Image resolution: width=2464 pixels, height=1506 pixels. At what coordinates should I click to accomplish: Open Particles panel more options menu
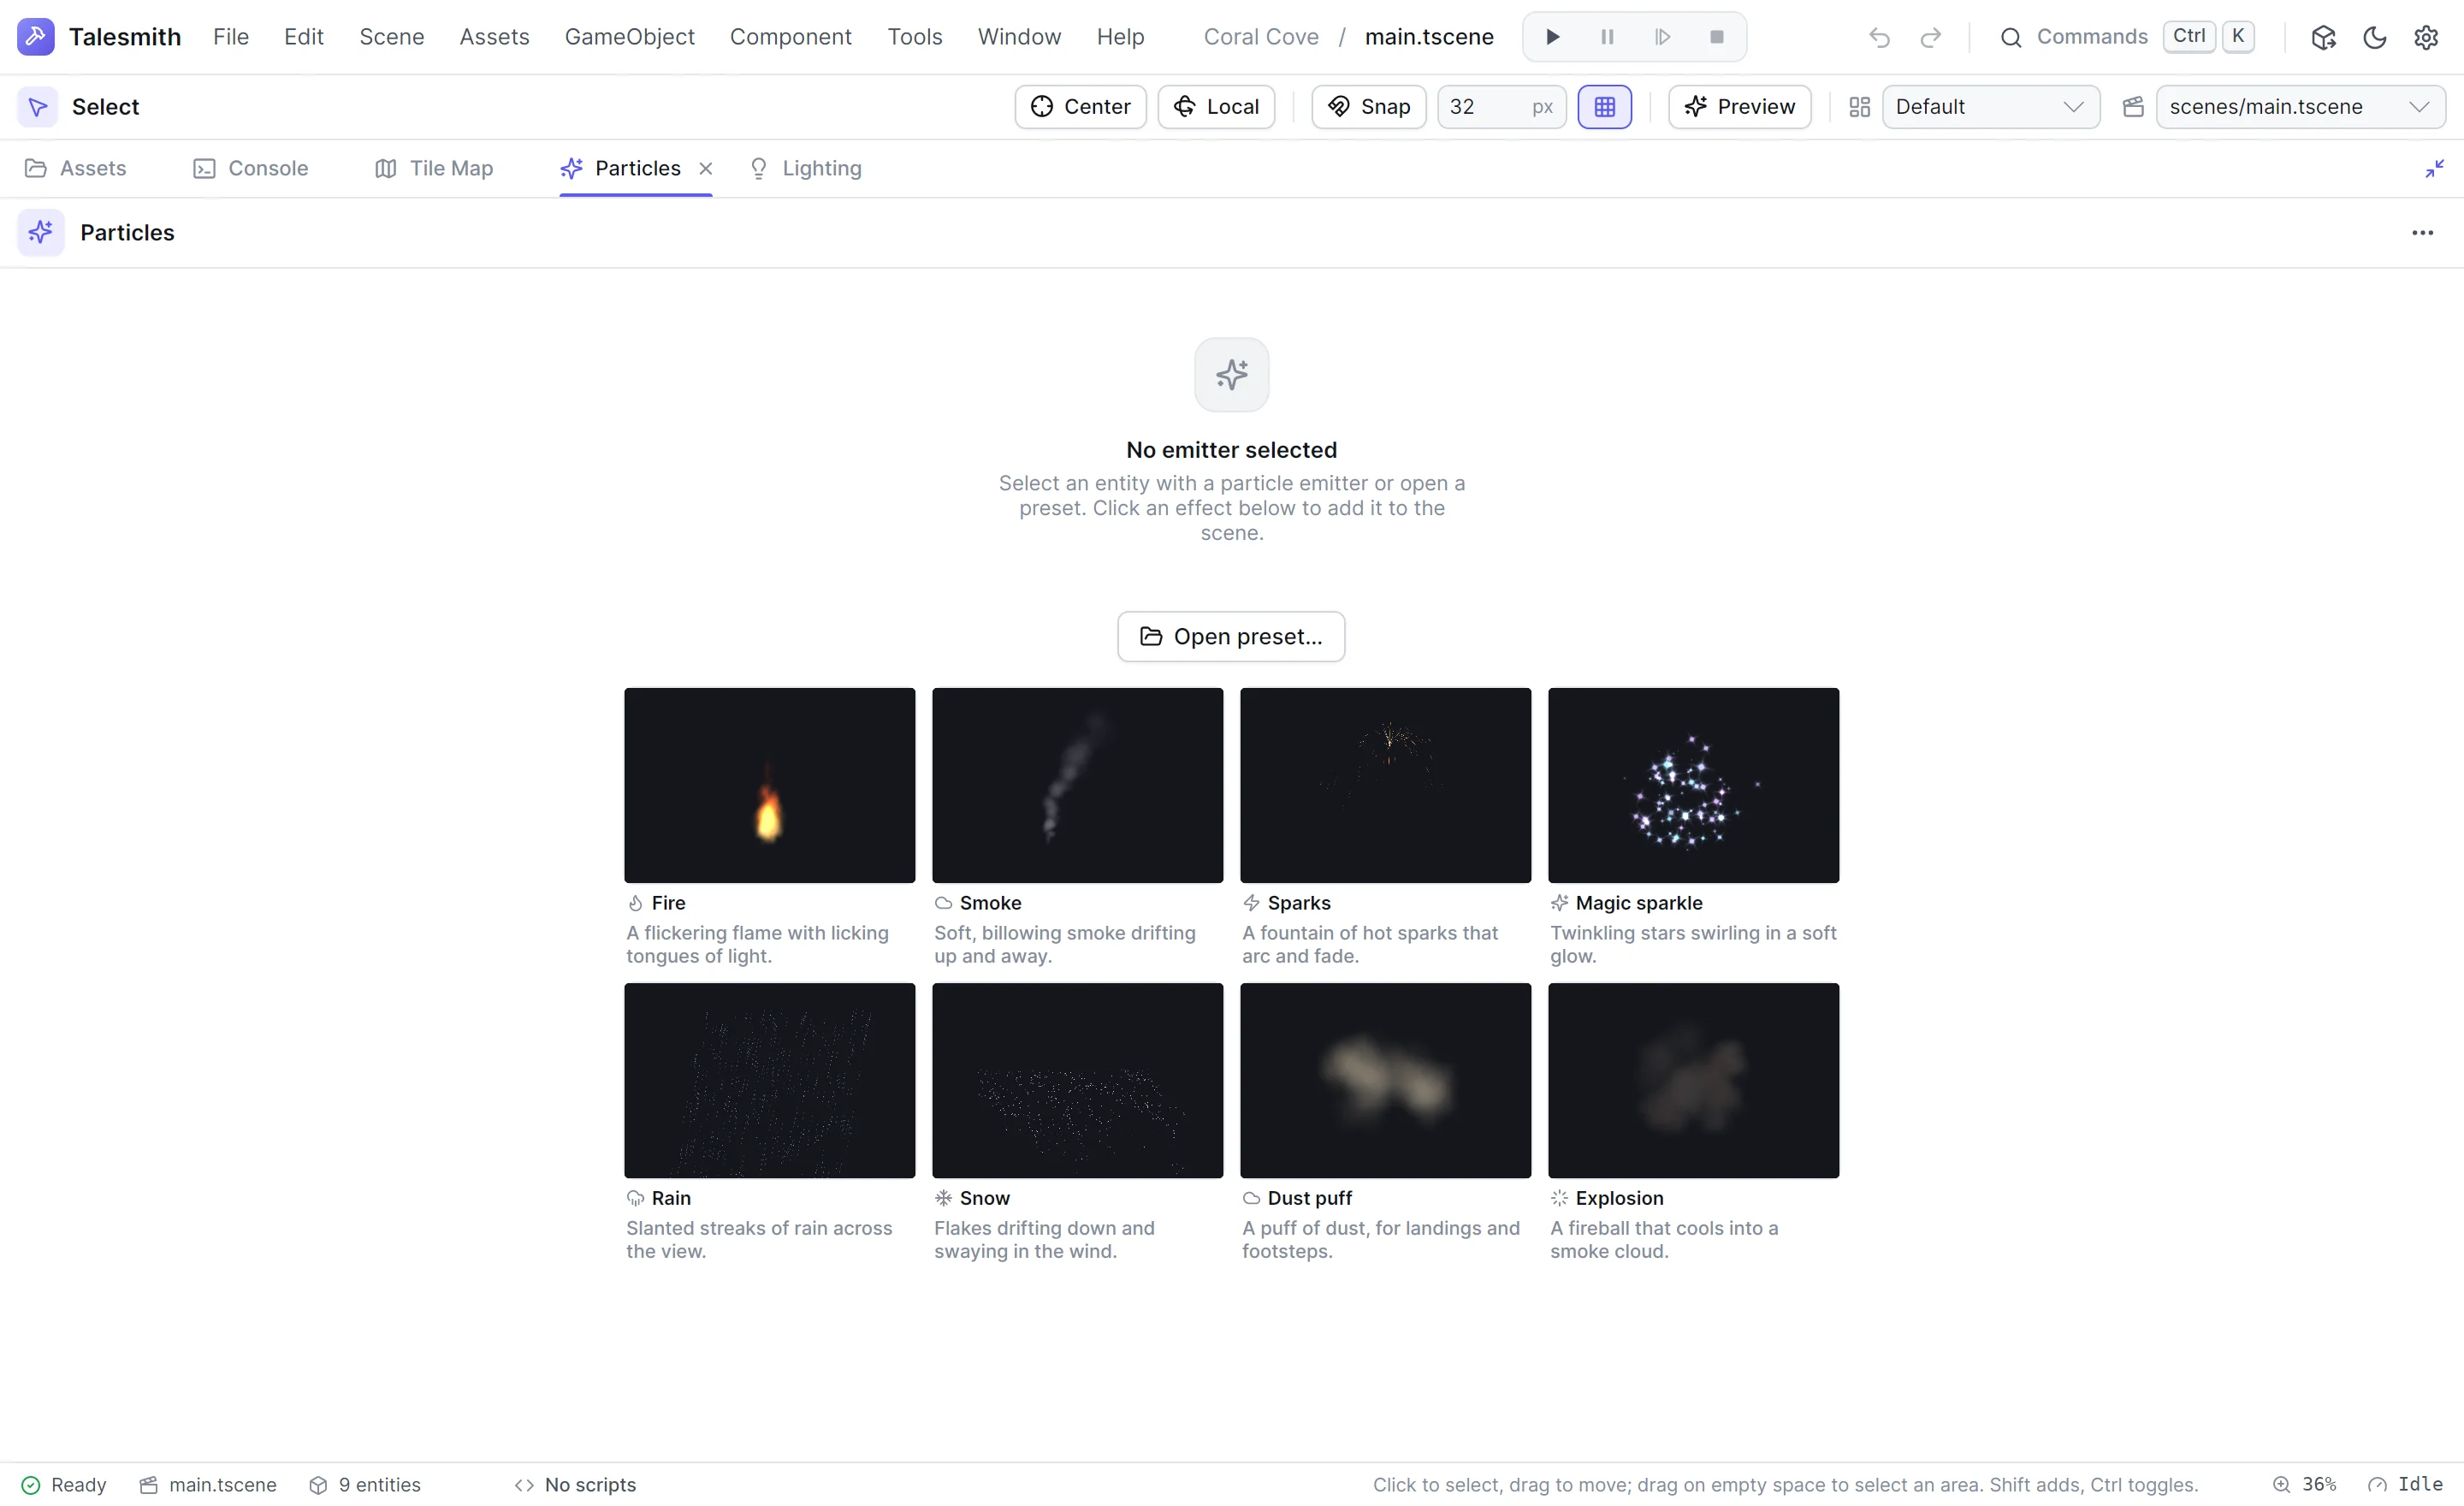2422,232
